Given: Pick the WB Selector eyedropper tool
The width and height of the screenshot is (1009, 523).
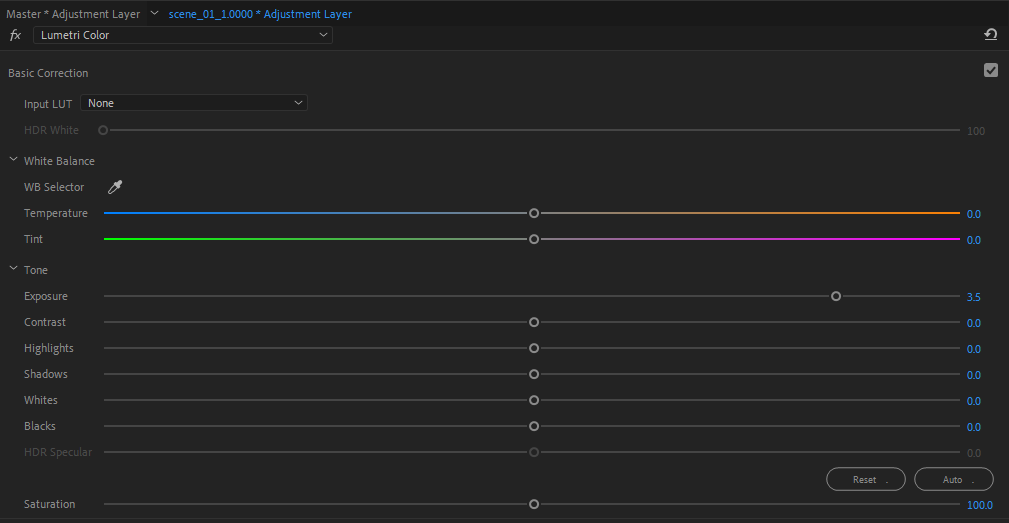Looking at the screenshot, I should click(x=115, y=187).
